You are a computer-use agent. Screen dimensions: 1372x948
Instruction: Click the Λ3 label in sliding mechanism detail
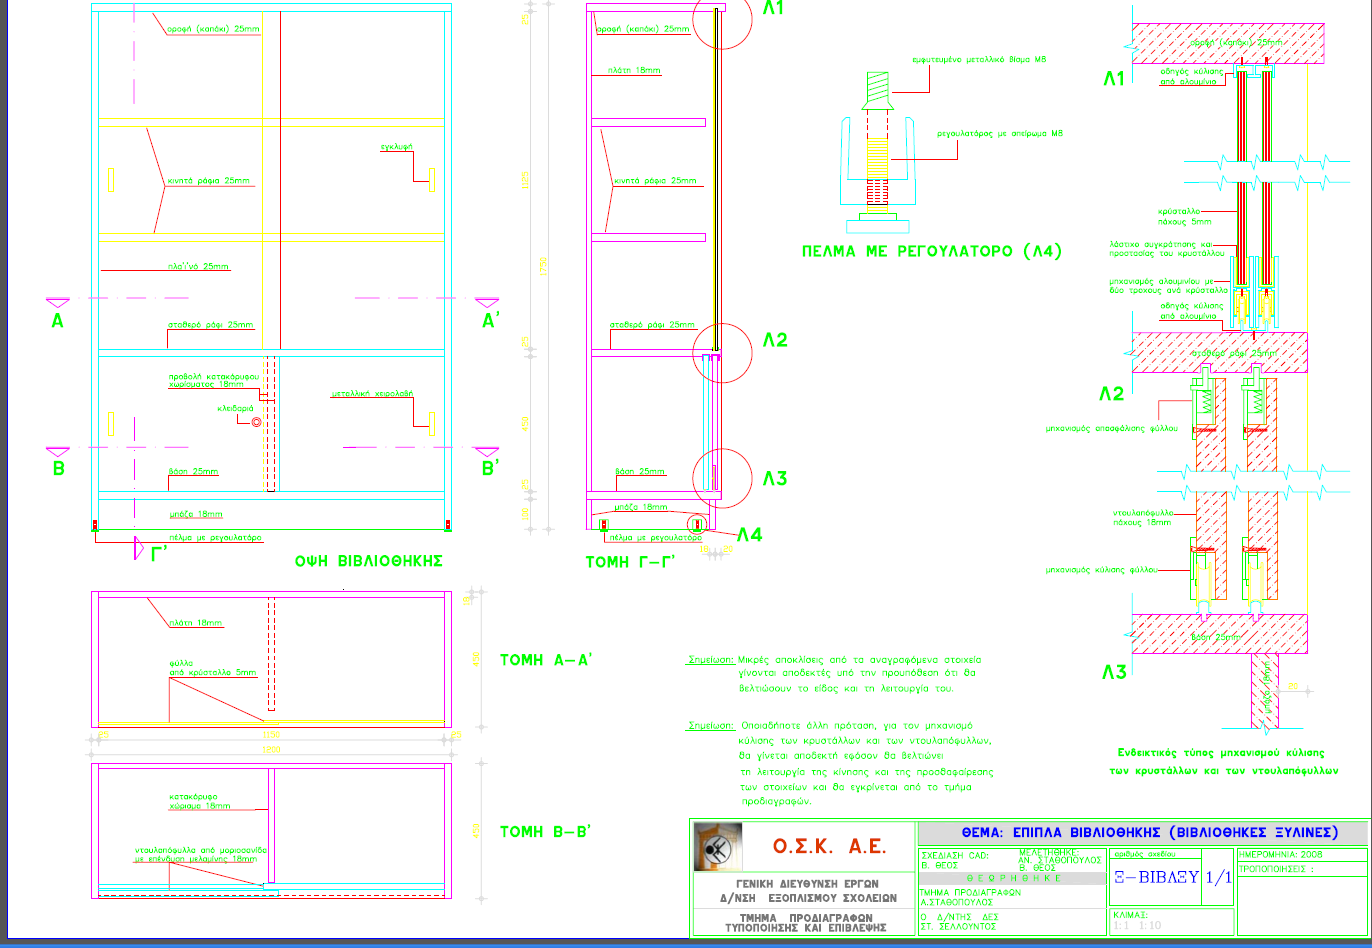[x=1113, y=673]
